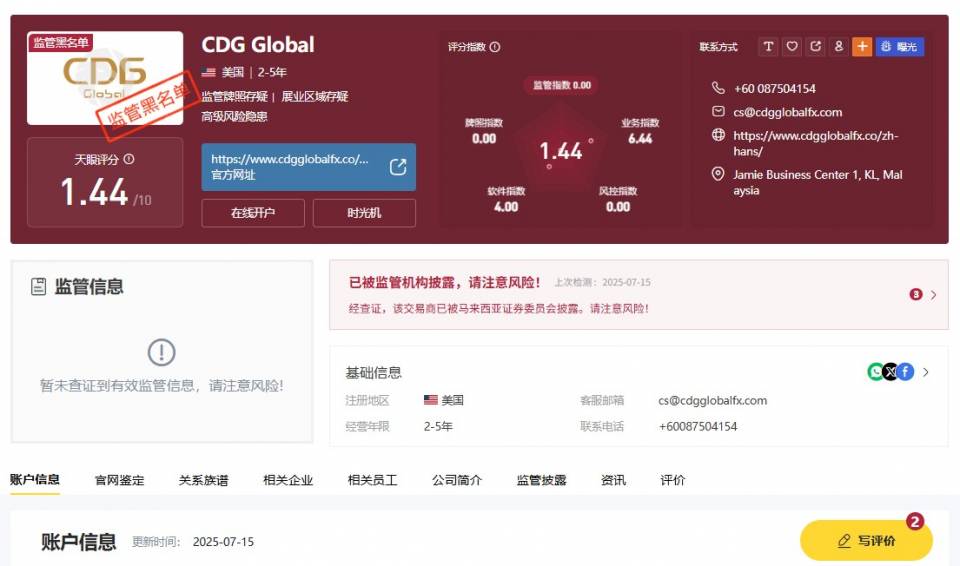The width and height of the screenshot is (960, 566).
Task: Click the T text-size icon
Action: coord(768,47)
